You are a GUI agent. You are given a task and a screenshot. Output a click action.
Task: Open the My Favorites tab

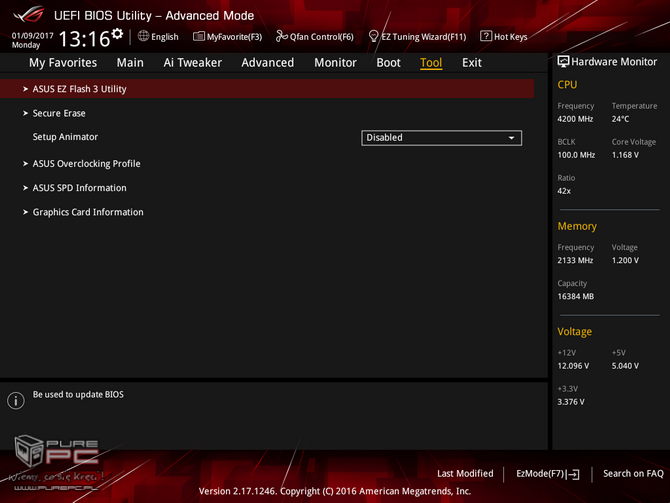pyautogui.click(x=63, y=63)
